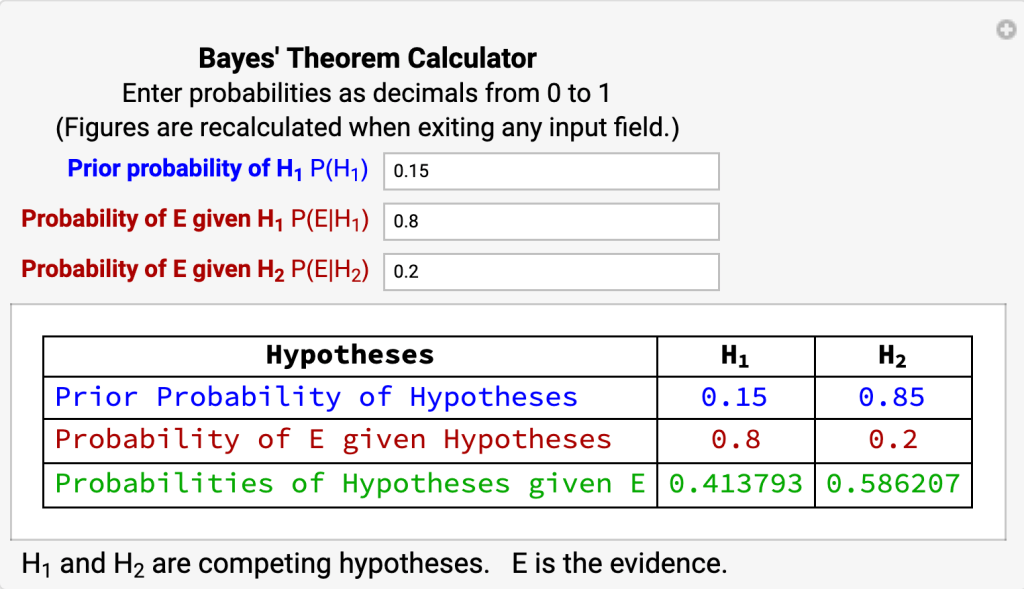The width and height of the screenshot is (1024, 589).
Task: Select the posterior value 0.586207 for H2
Action: click(x=892, y=484)
